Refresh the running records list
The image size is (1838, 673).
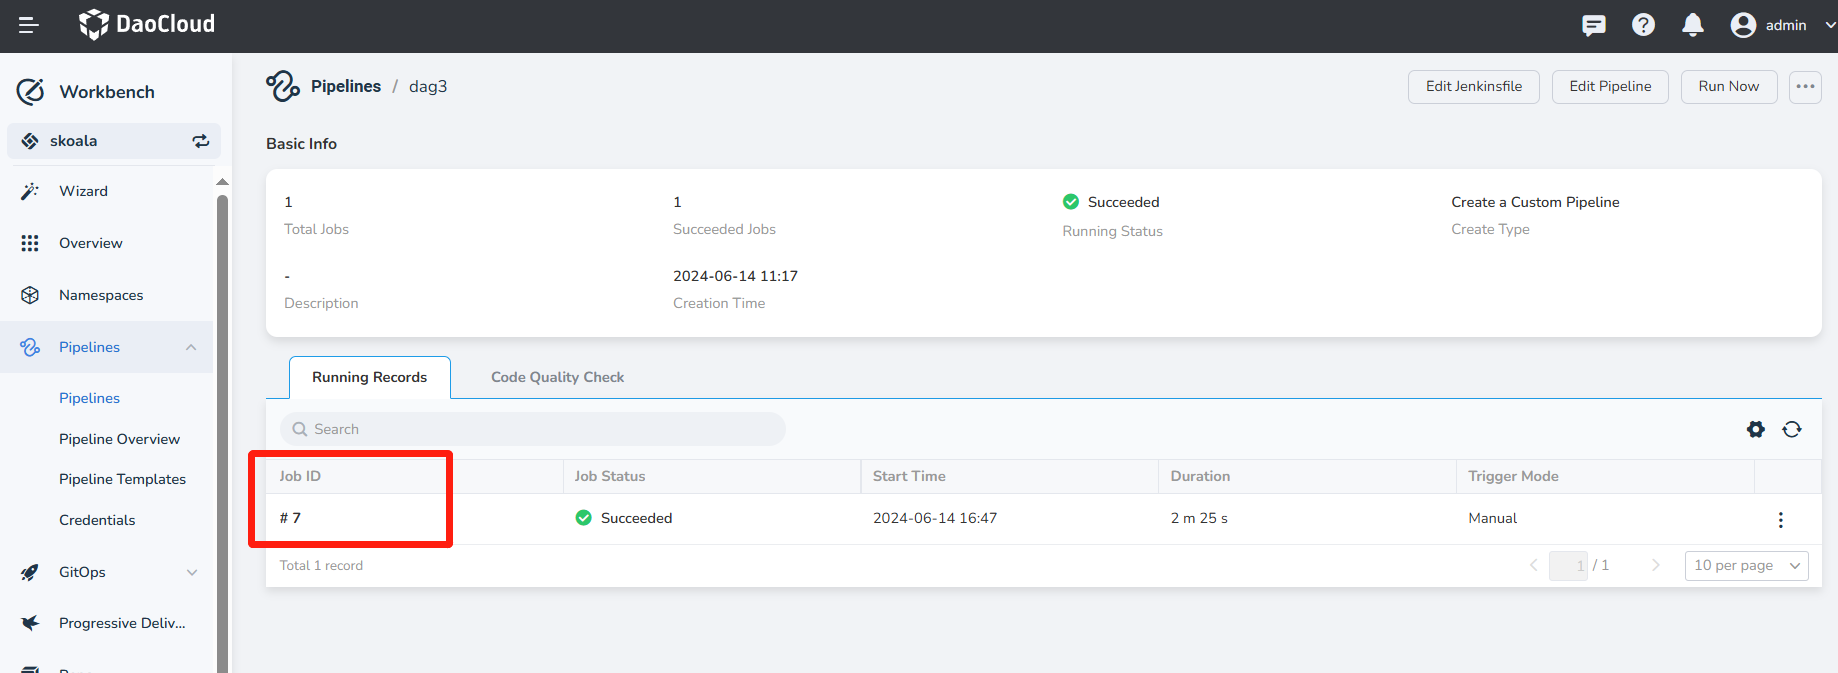click(x=1791, y=429)
